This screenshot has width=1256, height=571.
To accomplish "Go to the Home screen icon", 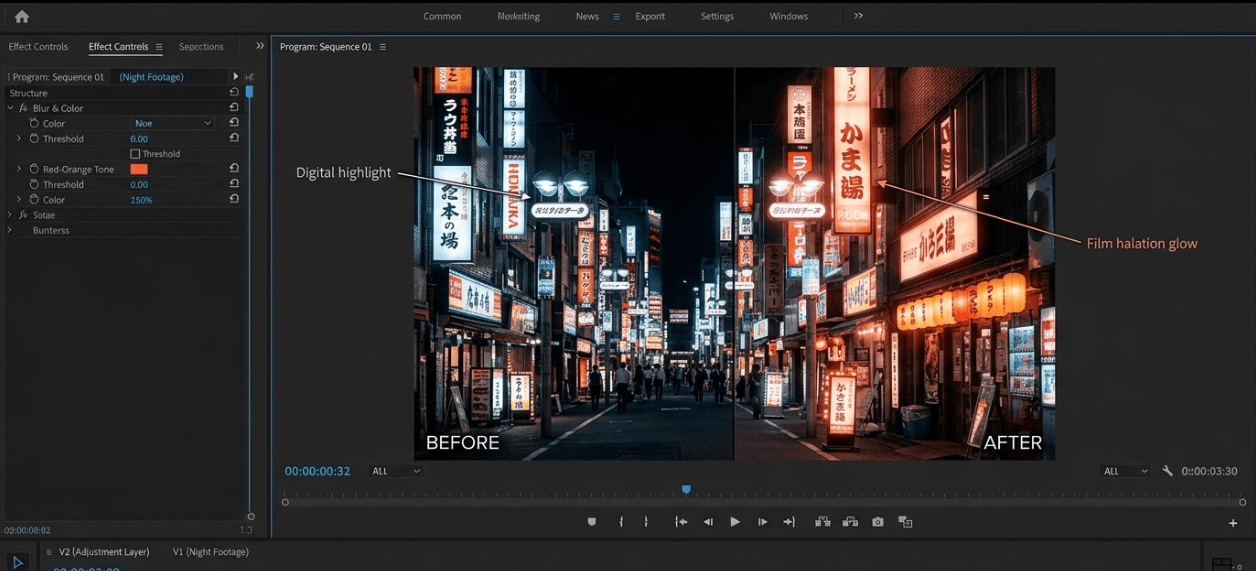I will pyautogui.click(x=22, y=16).
